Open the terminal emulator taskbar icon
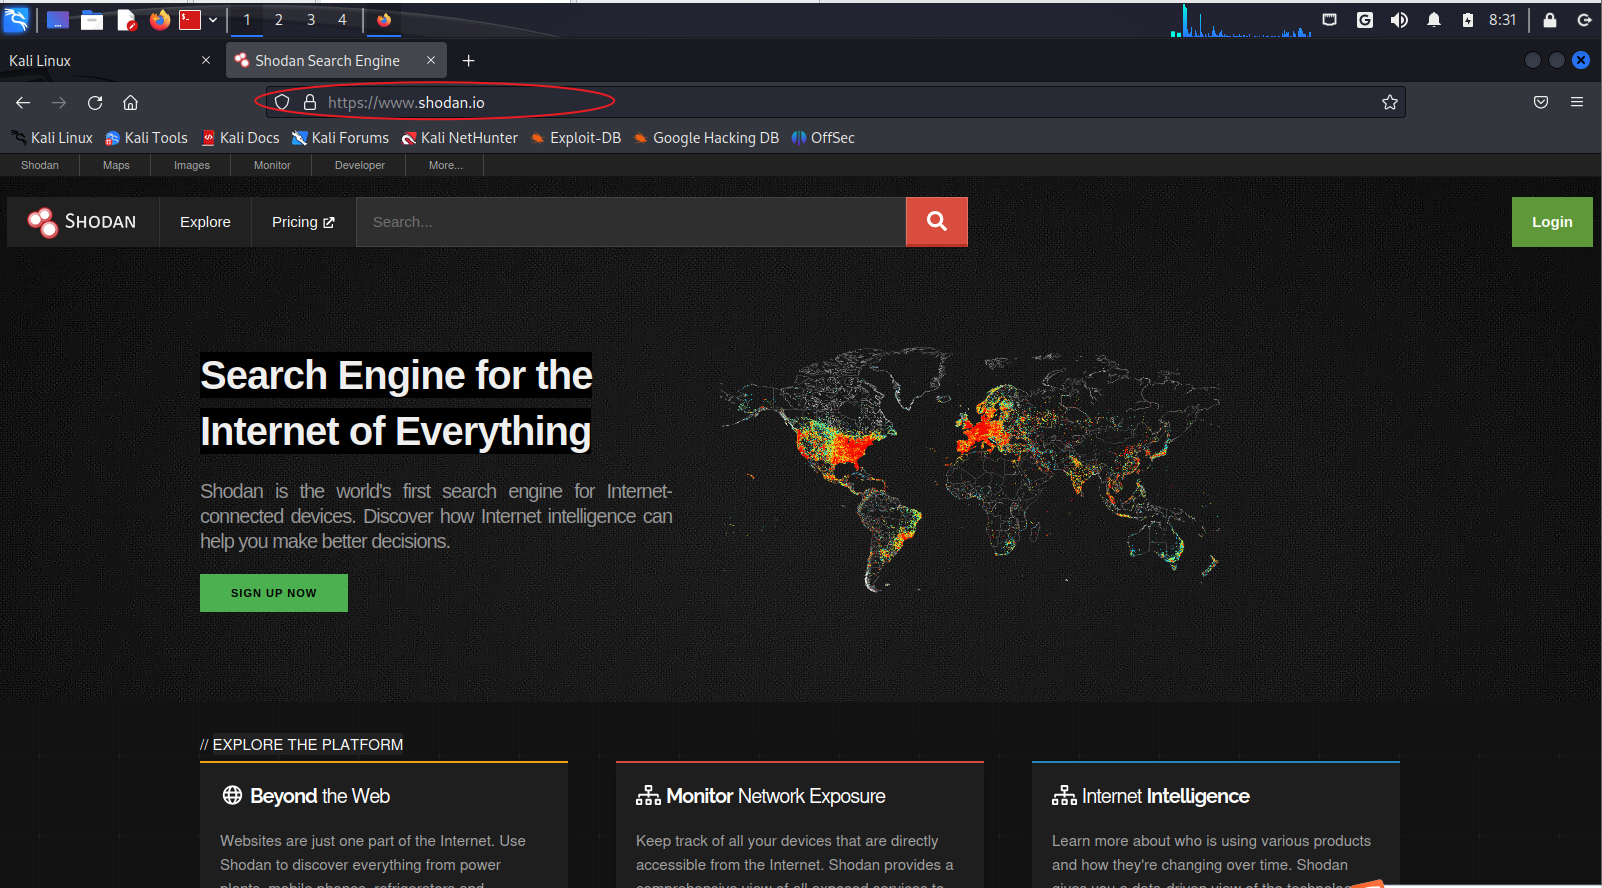 pyautogui.click(x=190, y=20)
